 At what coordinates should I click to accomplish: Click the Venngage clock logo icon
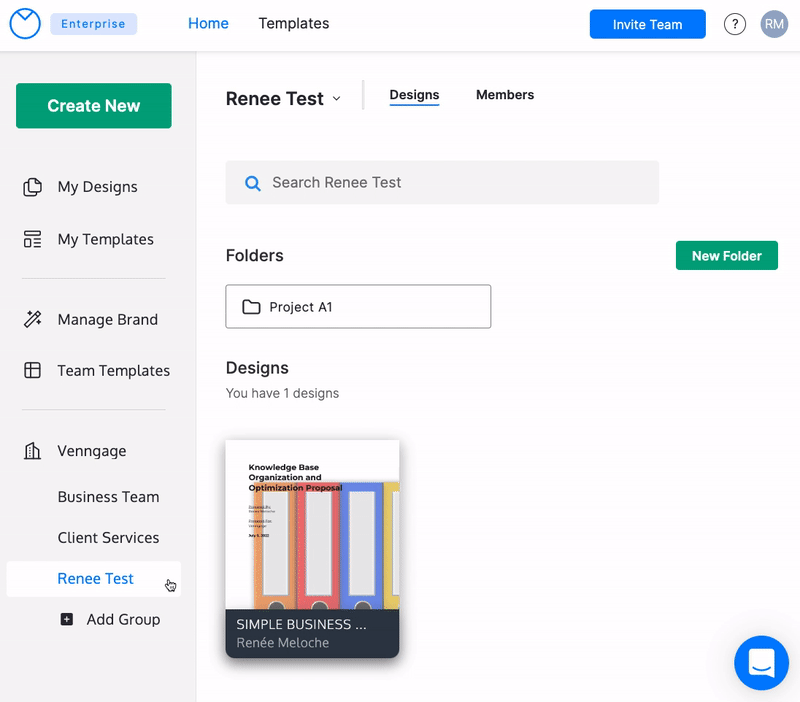24,24
